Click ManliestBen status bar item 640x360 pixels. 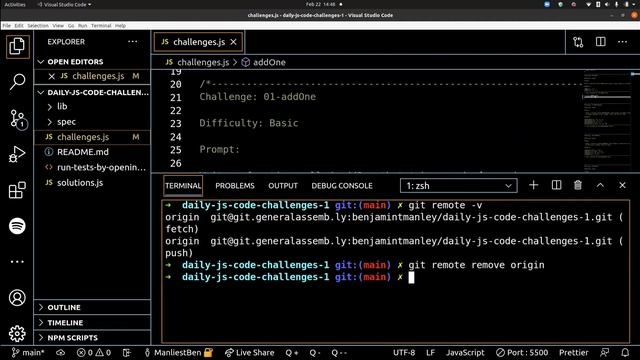(178, 353)
